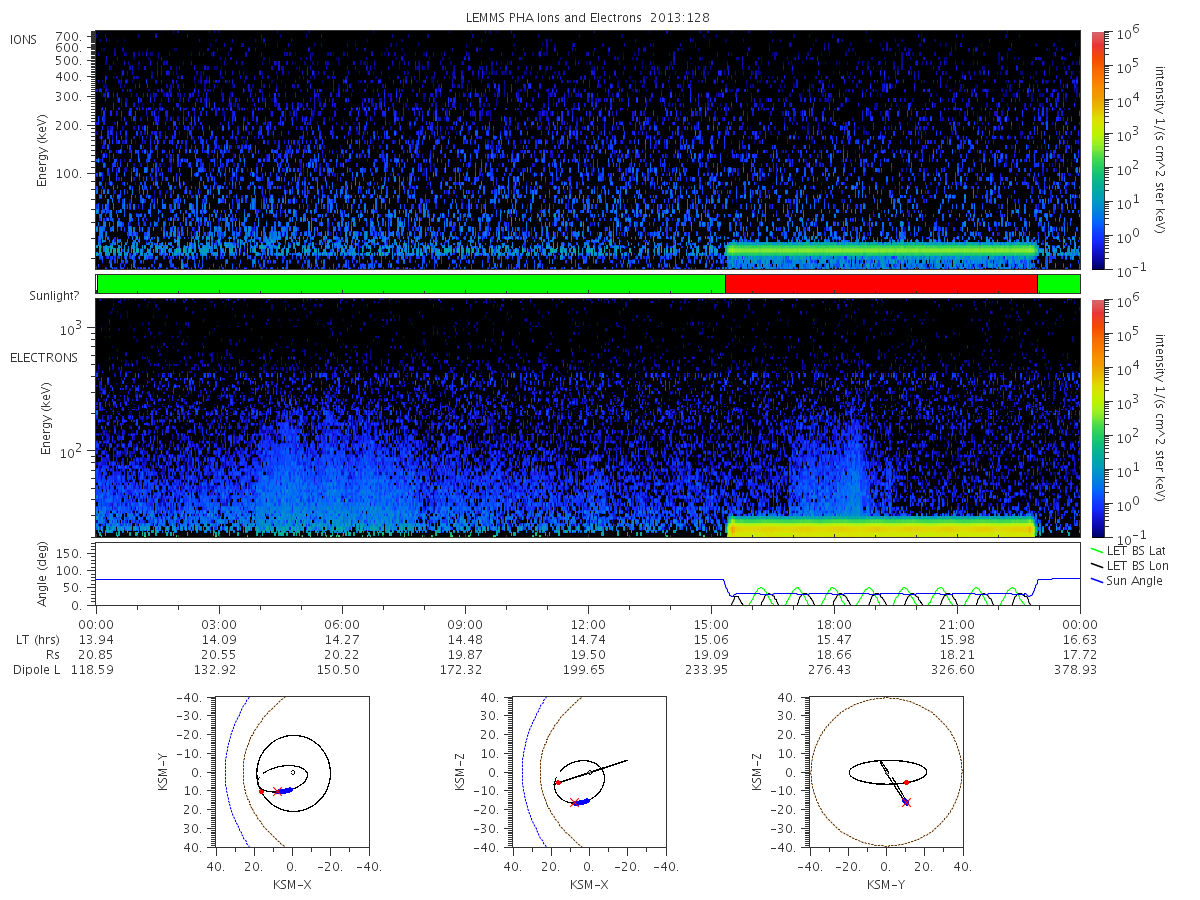This screenshot has height=900, width=1200.
Task: Click the red sunlight status bar segment
Action: tap(881, 284)
